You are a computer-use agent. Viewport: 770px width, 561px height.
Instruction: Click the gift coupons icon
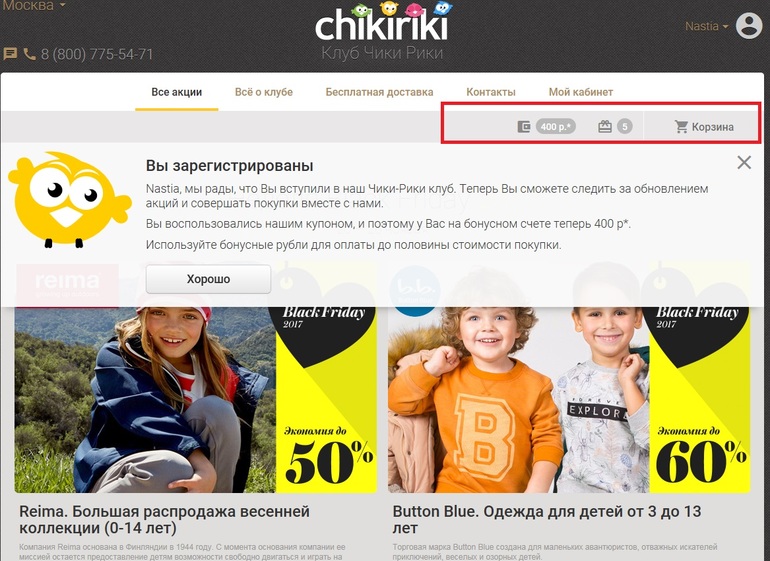pyautogui.click(x=605, y=127)
